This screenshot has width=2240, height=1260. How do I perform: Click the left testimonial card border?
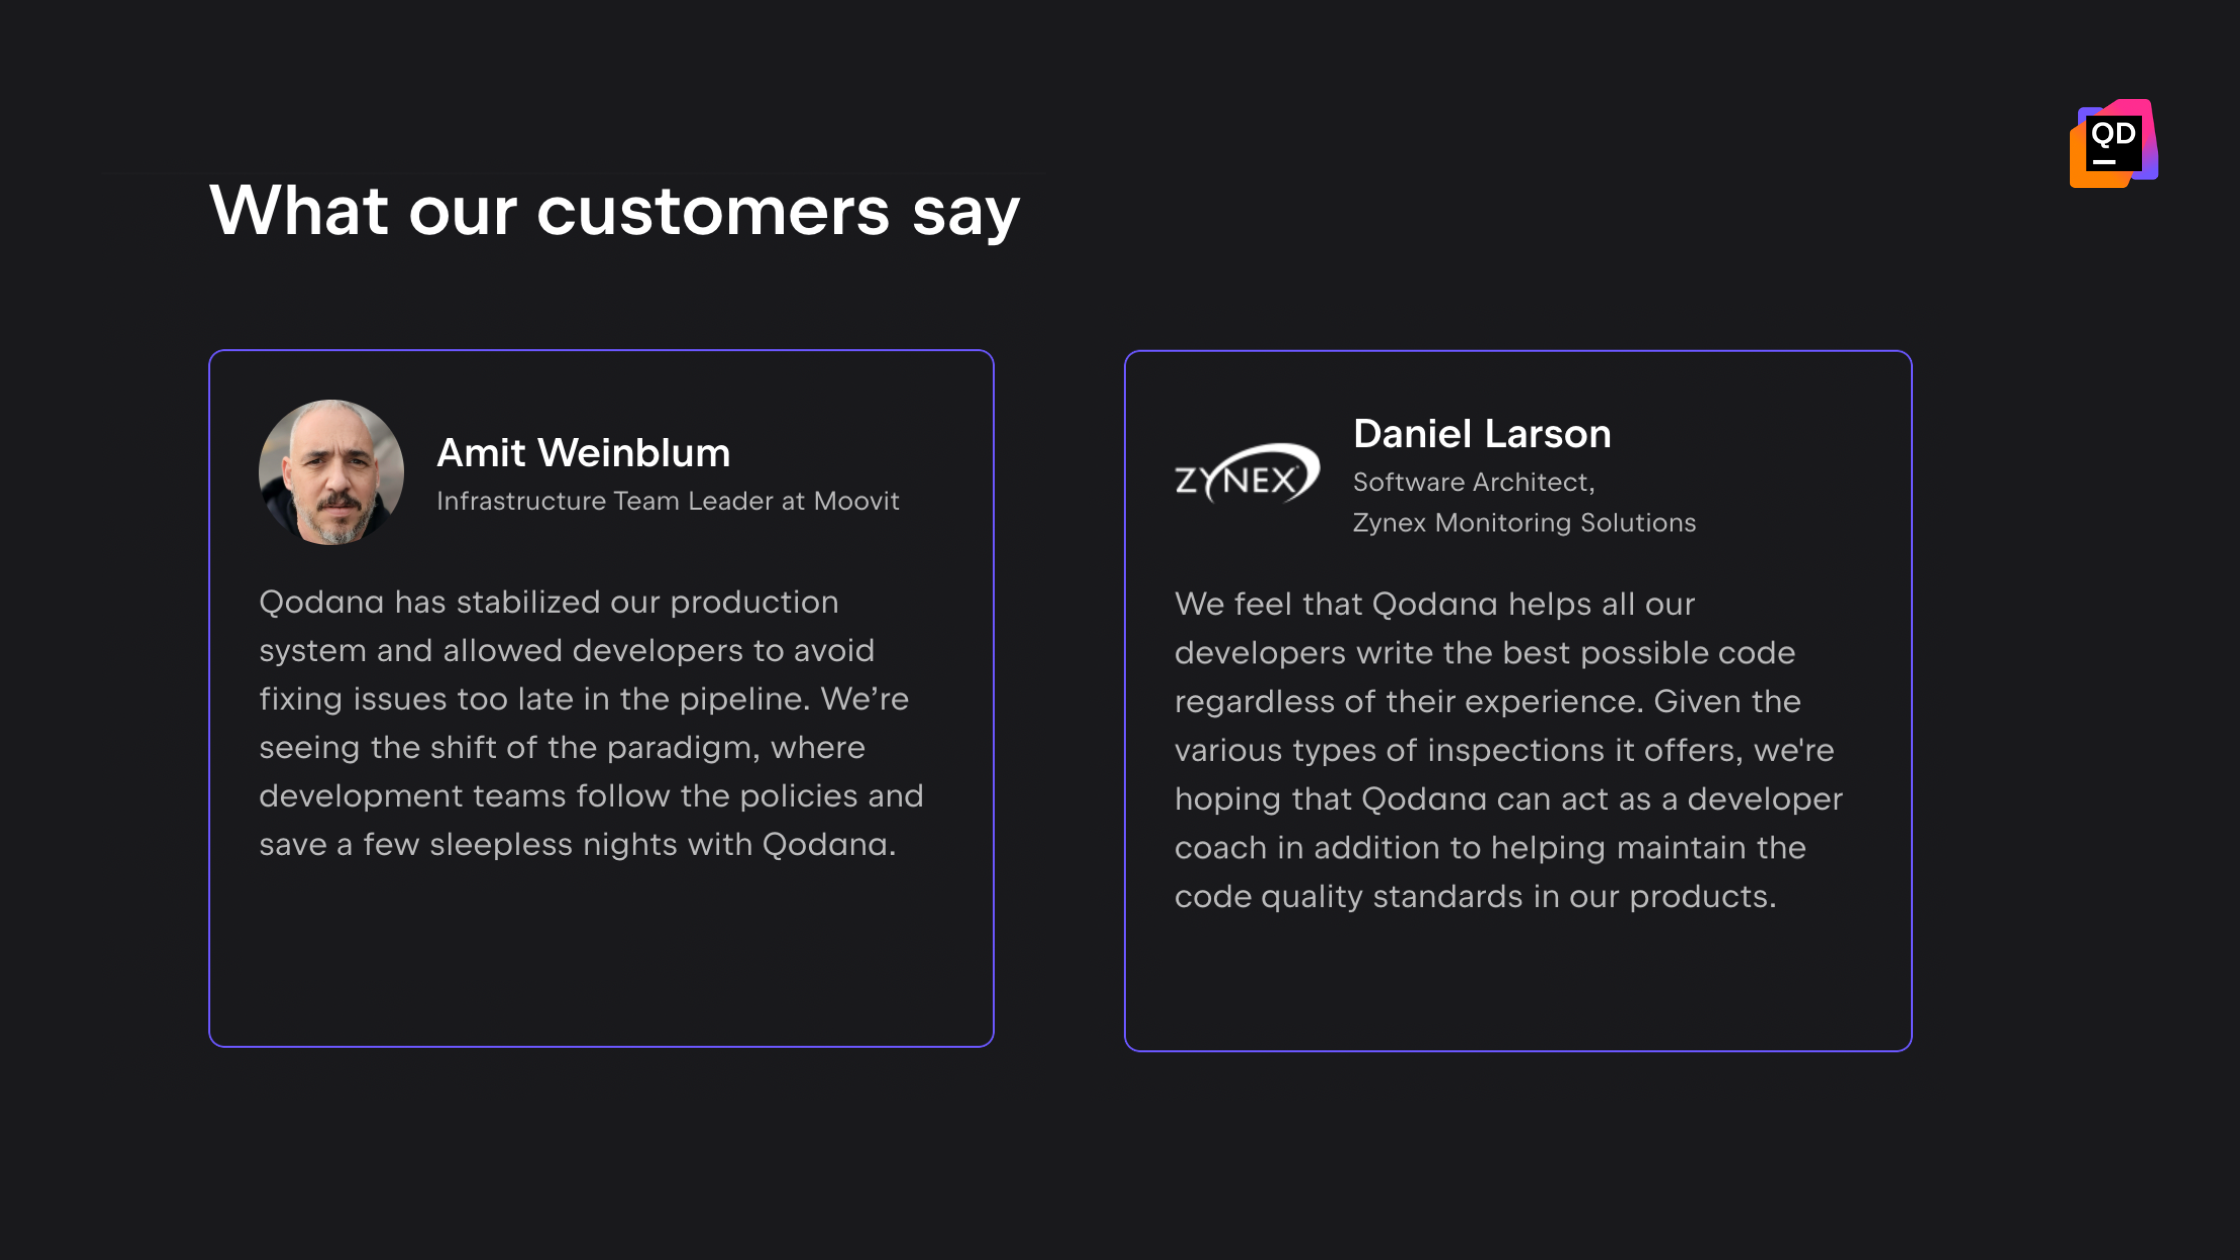tap(210, 698)
